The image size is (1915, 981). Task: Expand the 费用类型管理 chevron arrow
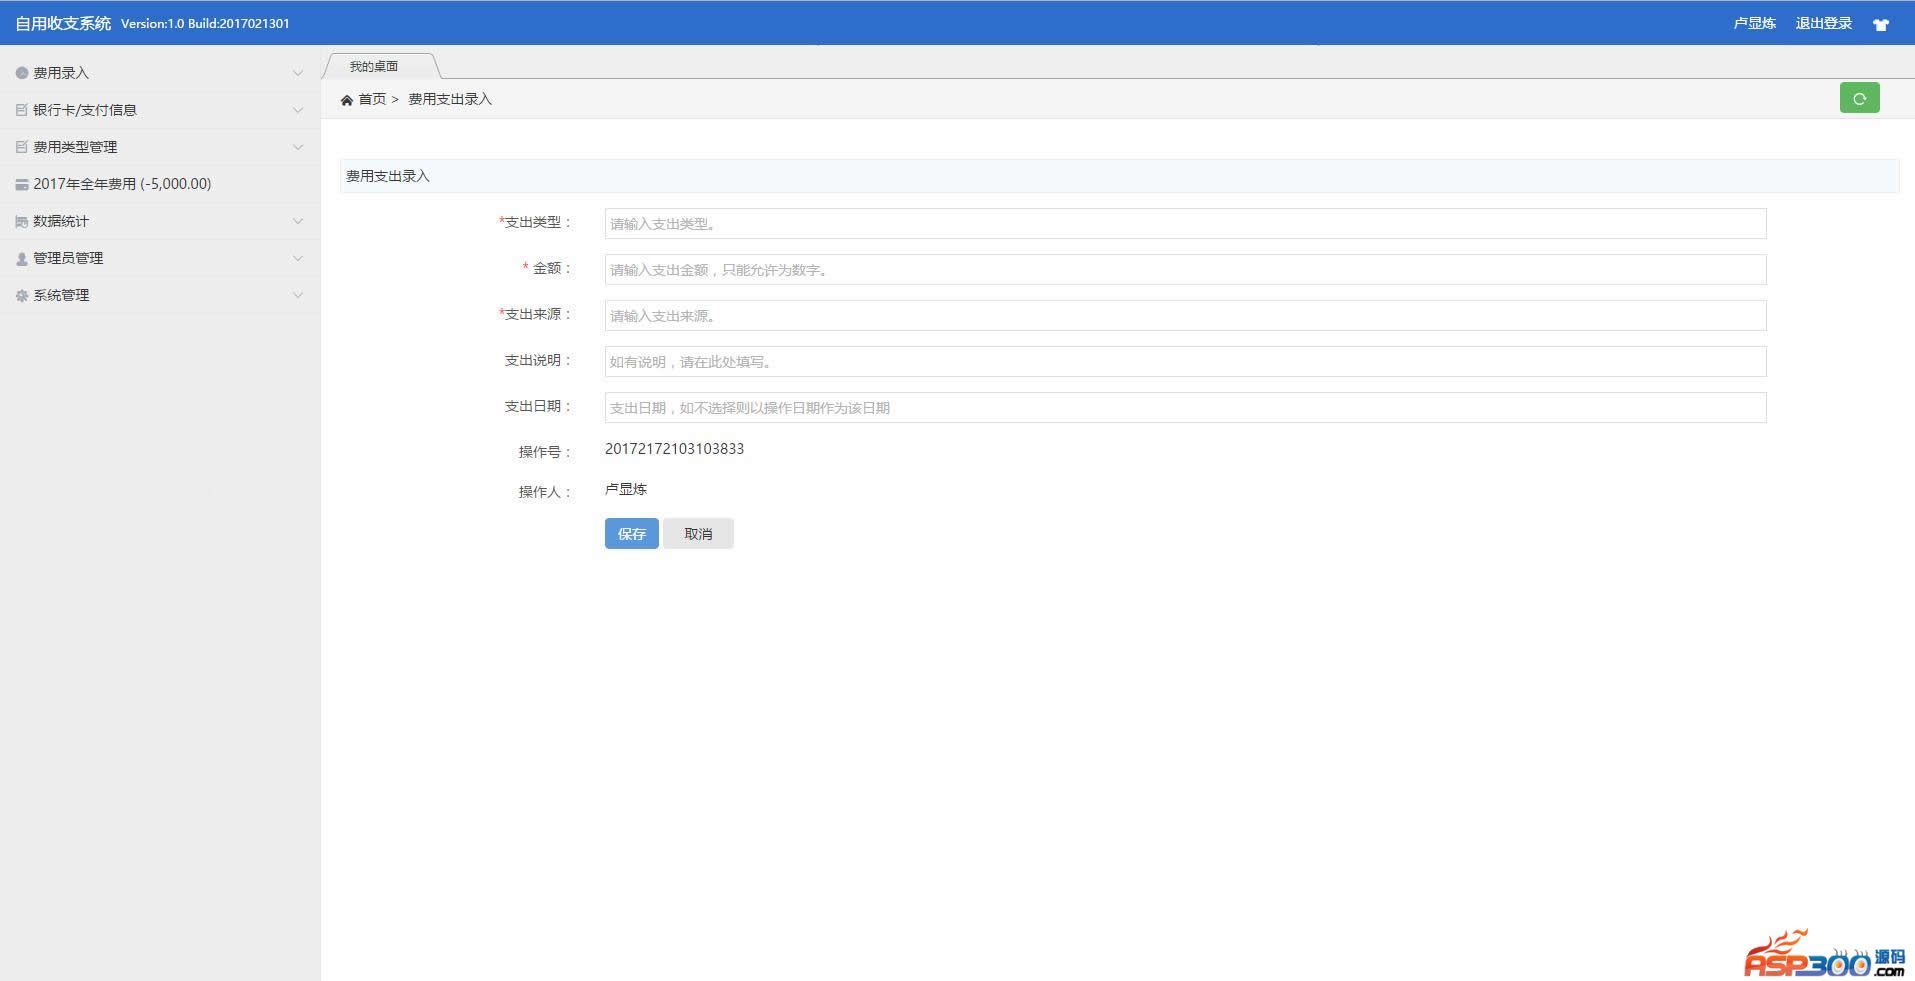[297, 147]
